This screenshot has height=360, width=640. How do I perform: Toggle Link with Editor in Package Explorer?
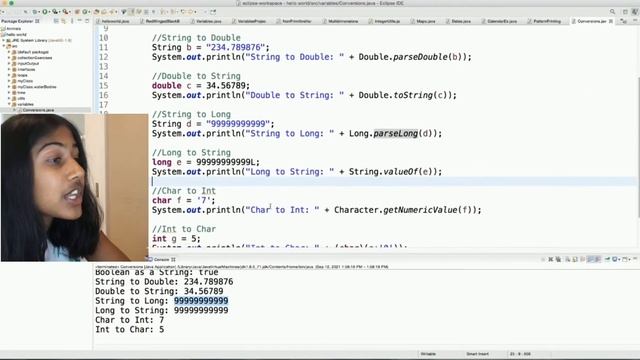pos(64,21)
